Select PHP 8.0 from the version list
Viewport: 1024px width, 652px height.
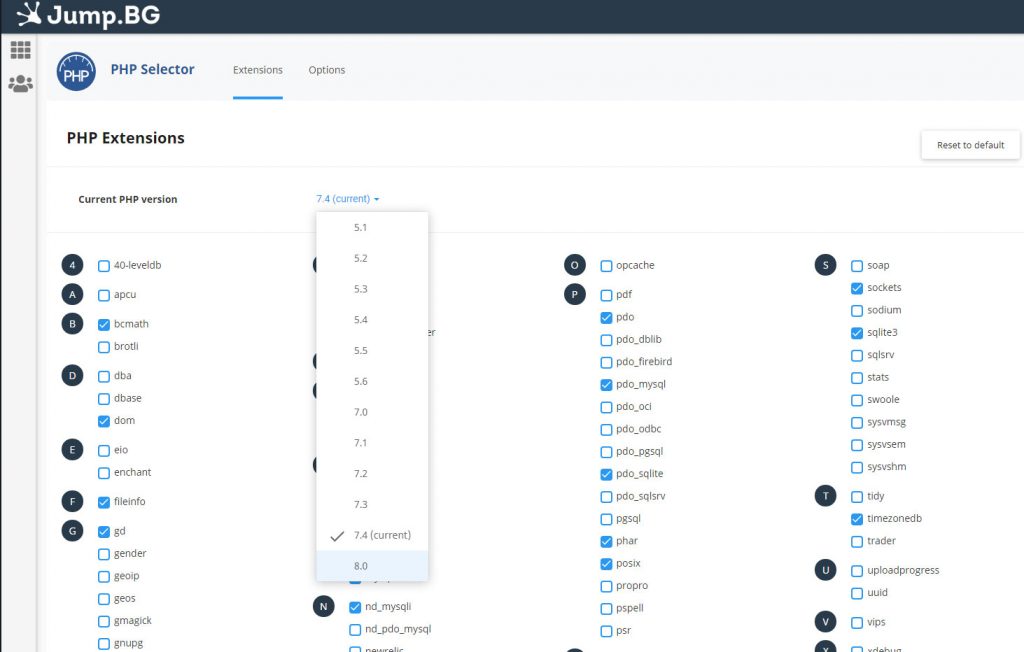pos(361,565)
